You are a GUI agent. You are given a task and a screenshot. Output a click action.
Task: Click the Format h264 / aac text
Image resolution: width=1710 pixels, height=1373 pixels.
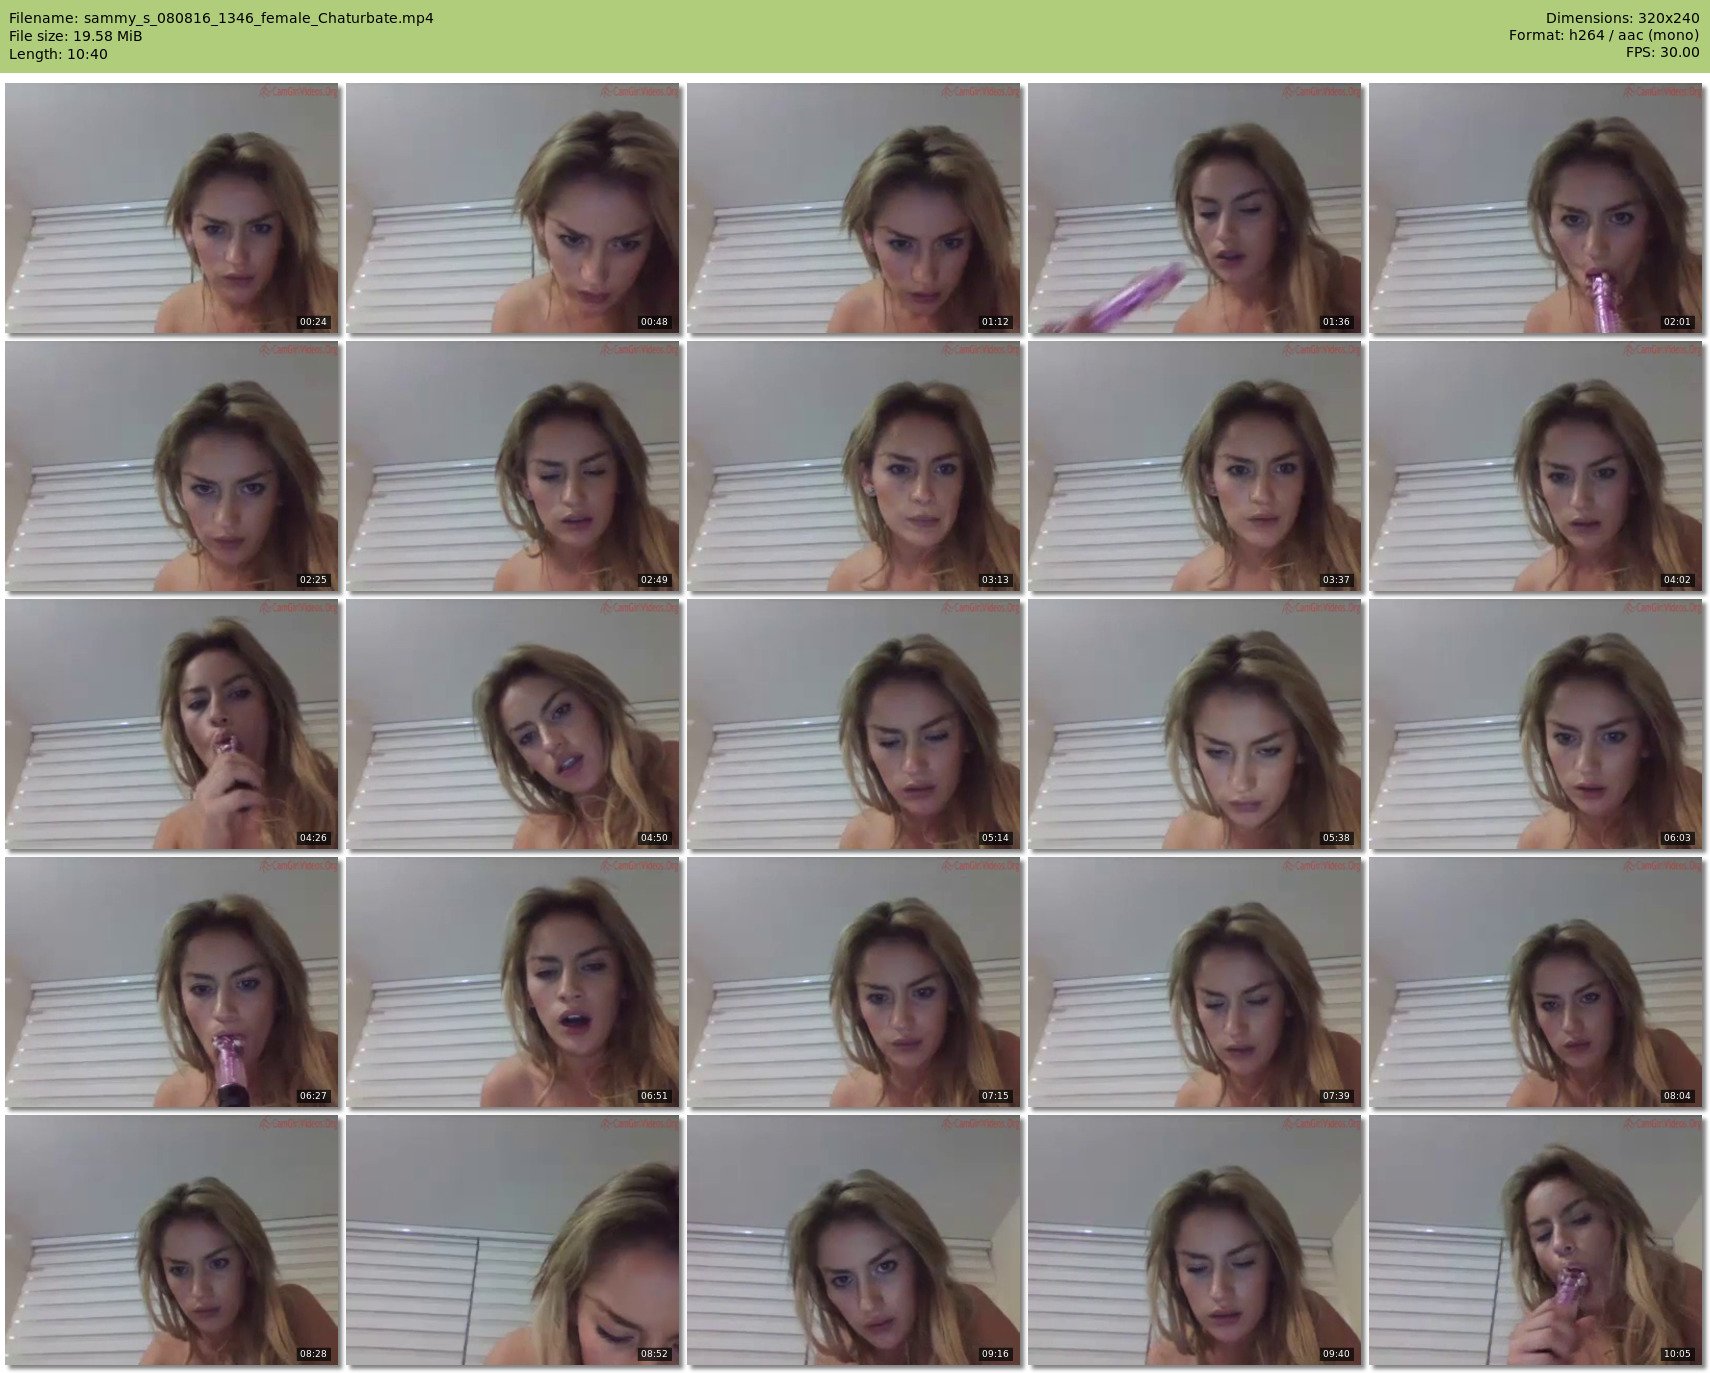(1603, 36)
